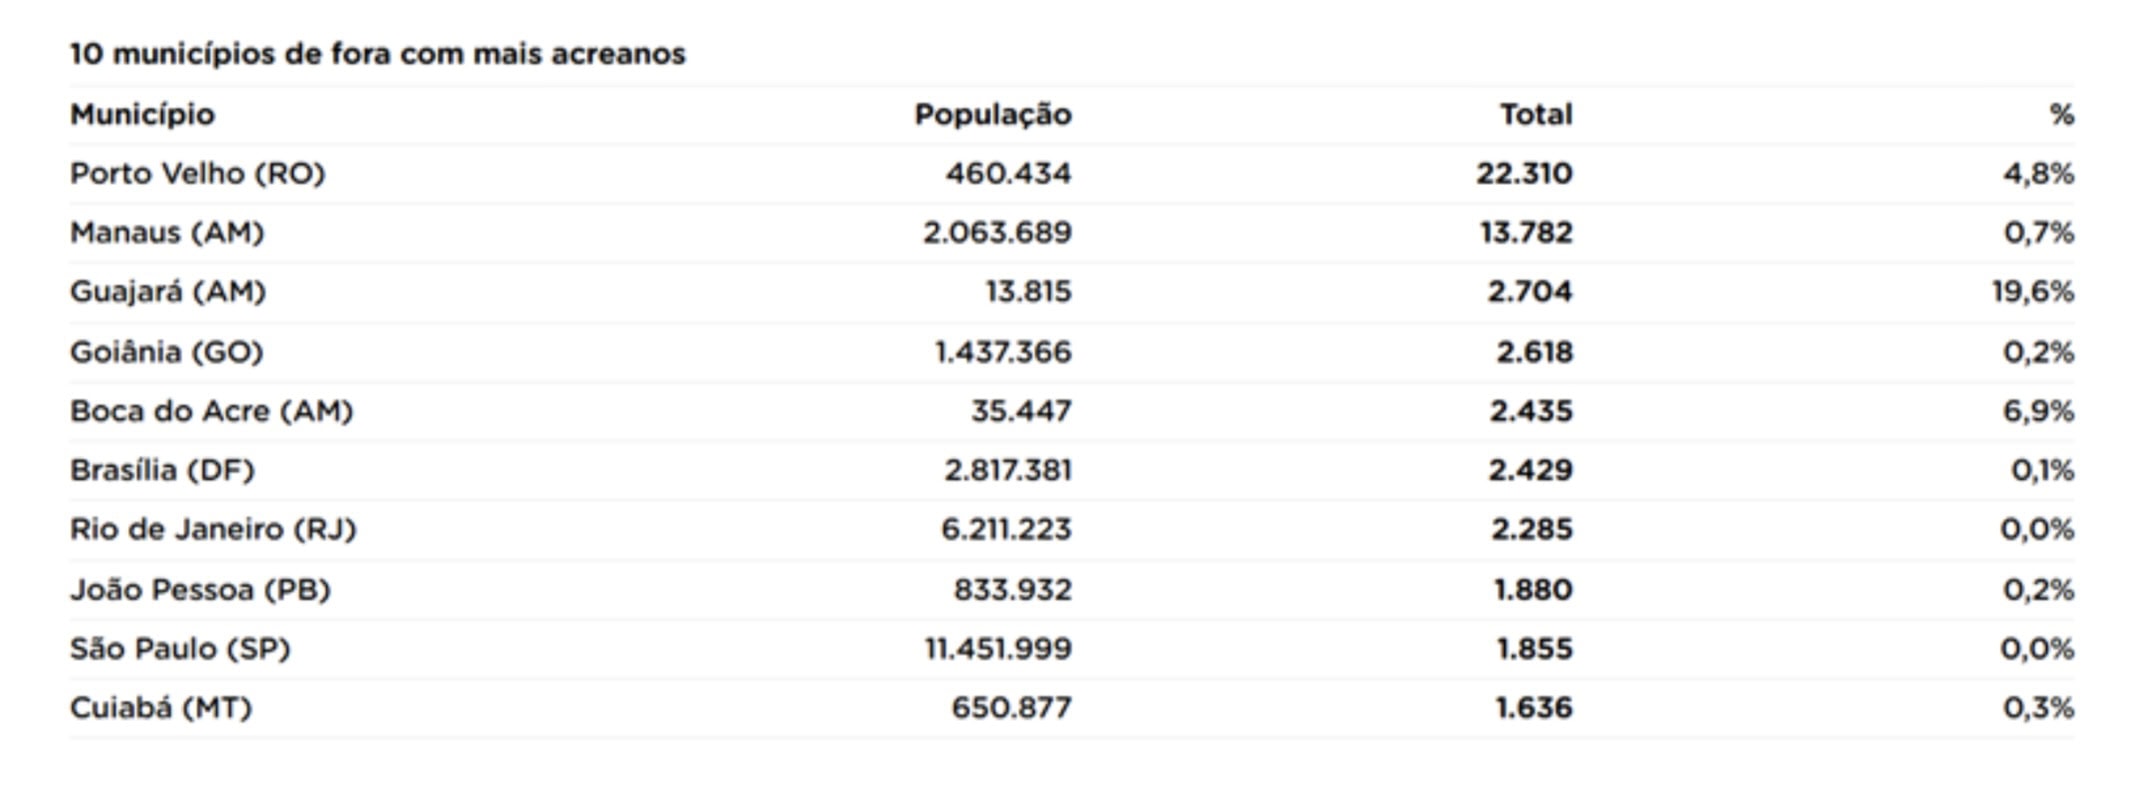Click Boca do Acre (AM) entry
The height and width of the screenshot is (807, 2146).
click(x=211, y=411)
